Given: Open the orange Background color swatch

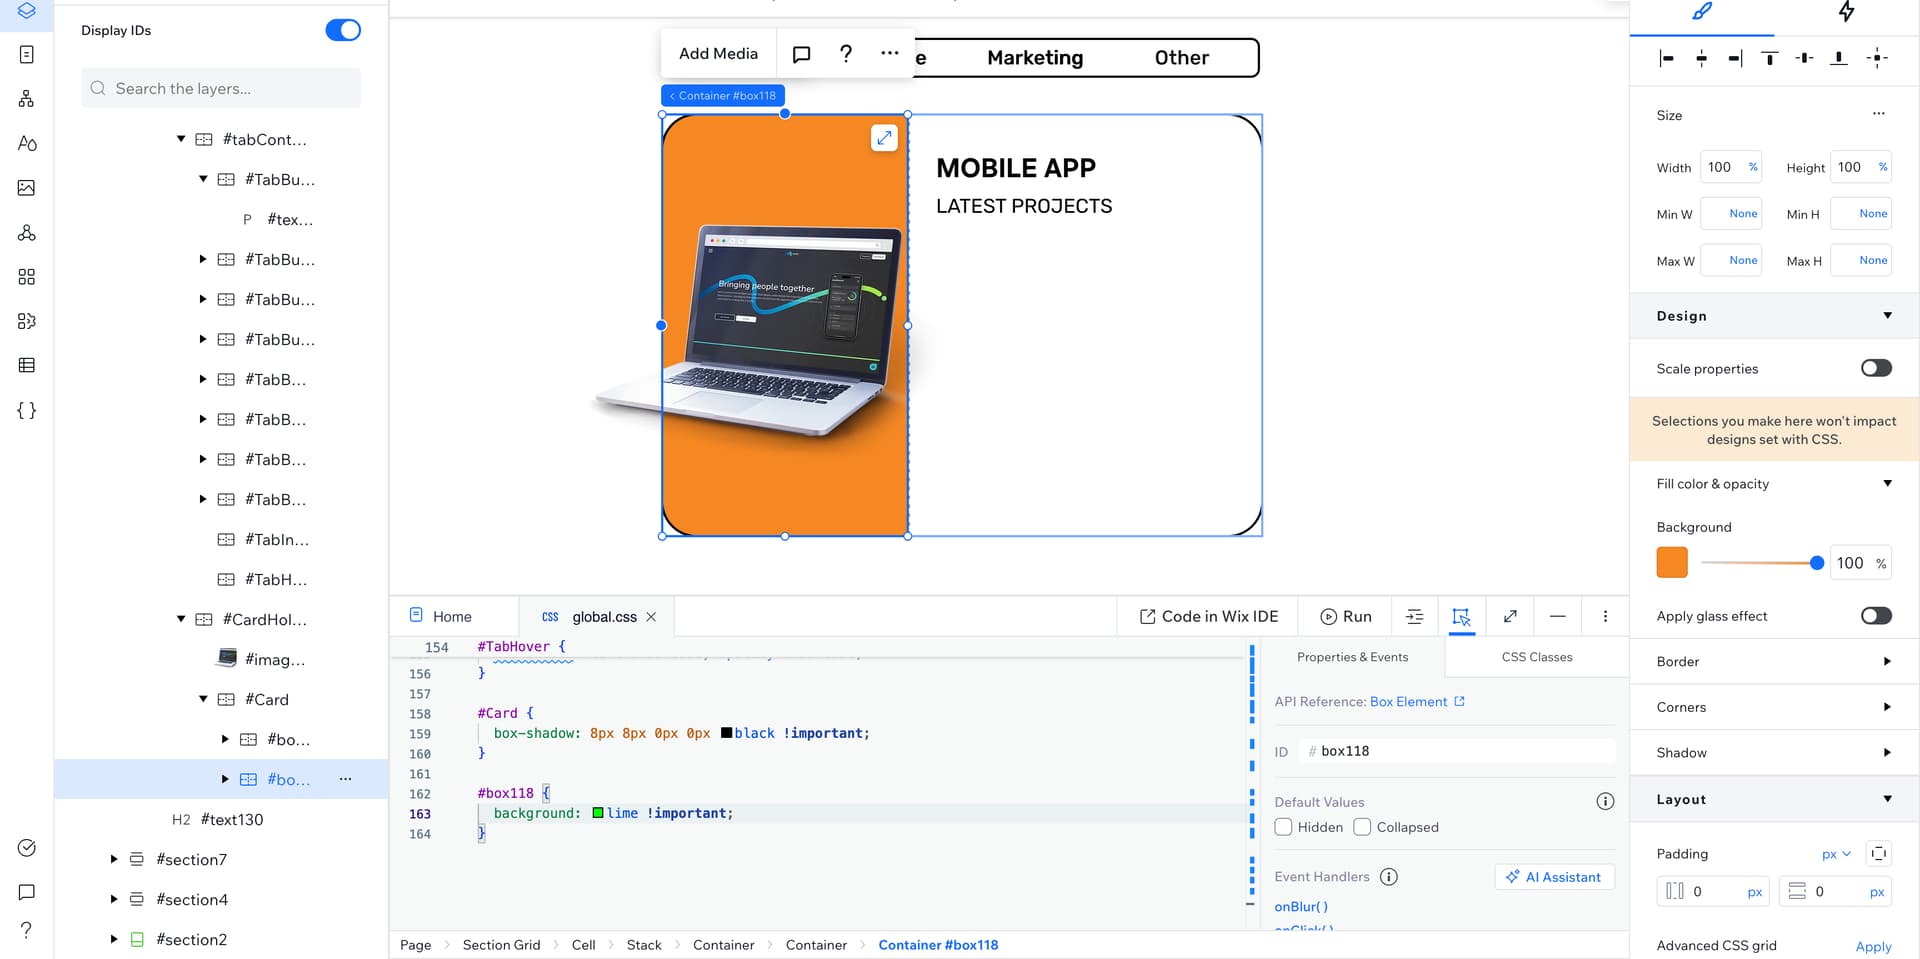Looking at the screenshot, I should tap(1672, 563).
